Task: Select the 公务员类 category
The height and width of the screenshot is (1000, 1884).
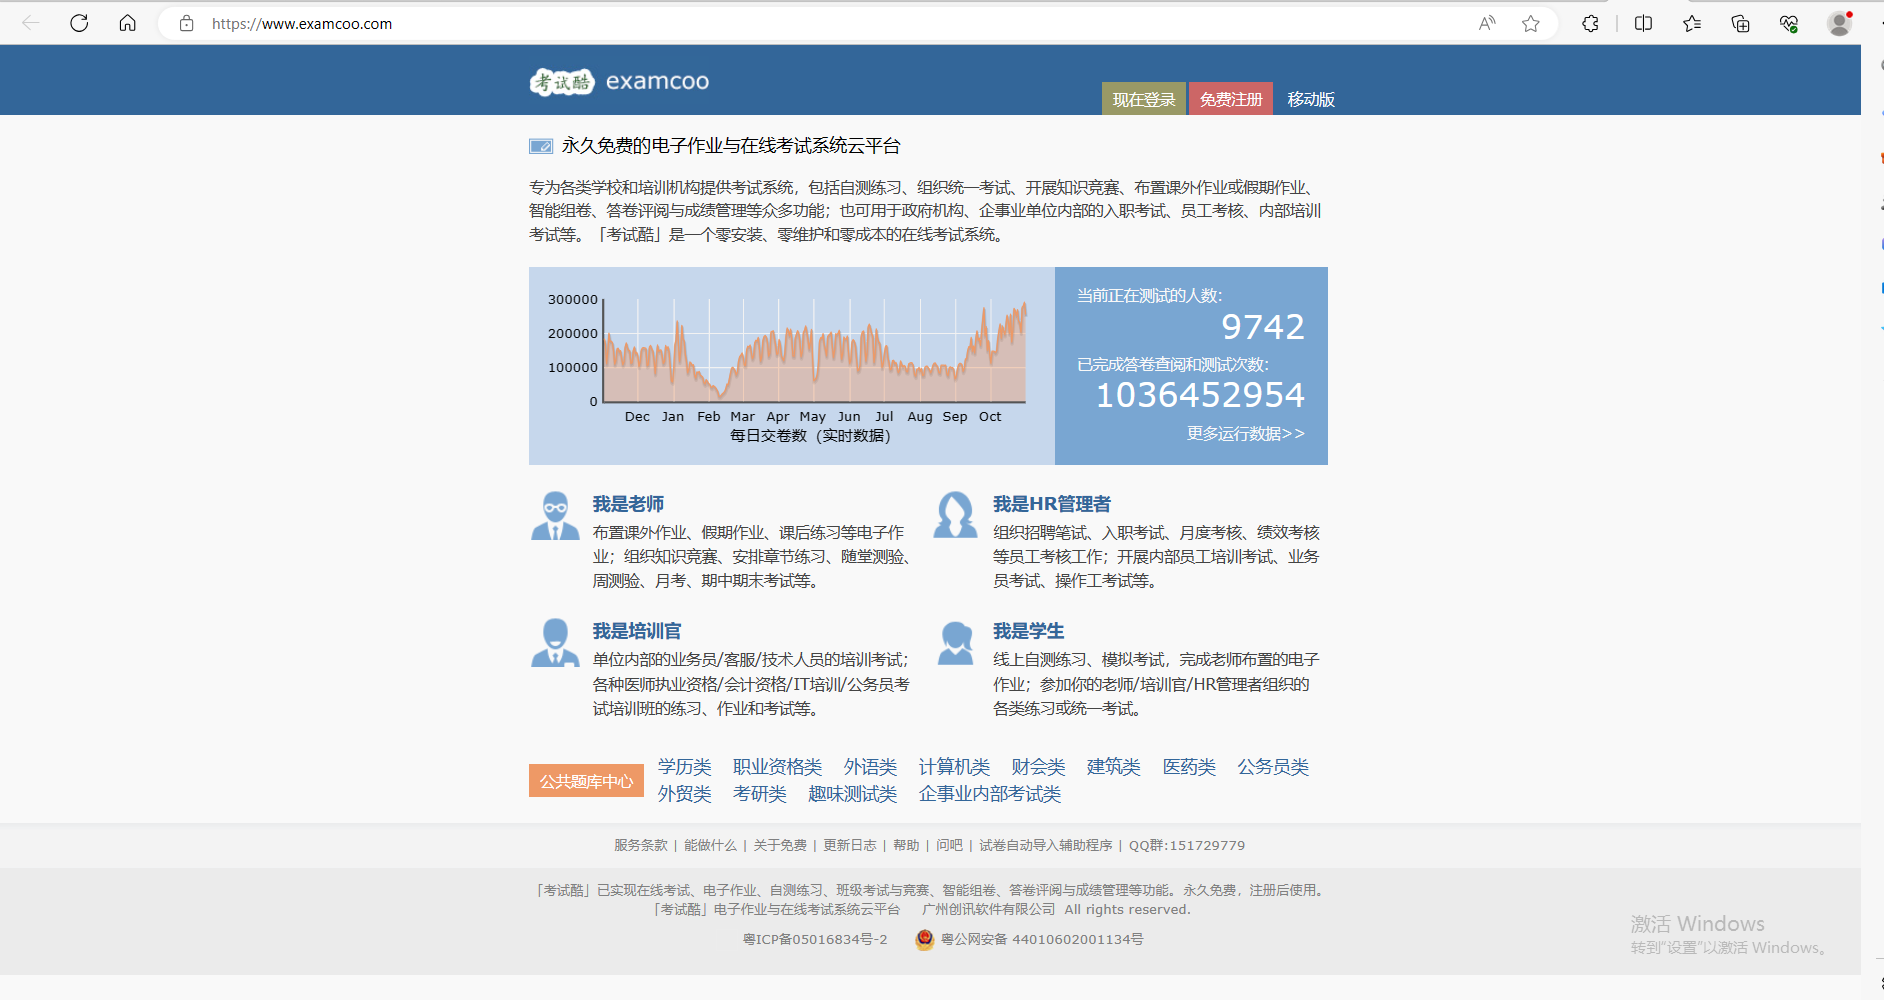Action: click(x=1273, y=767)
